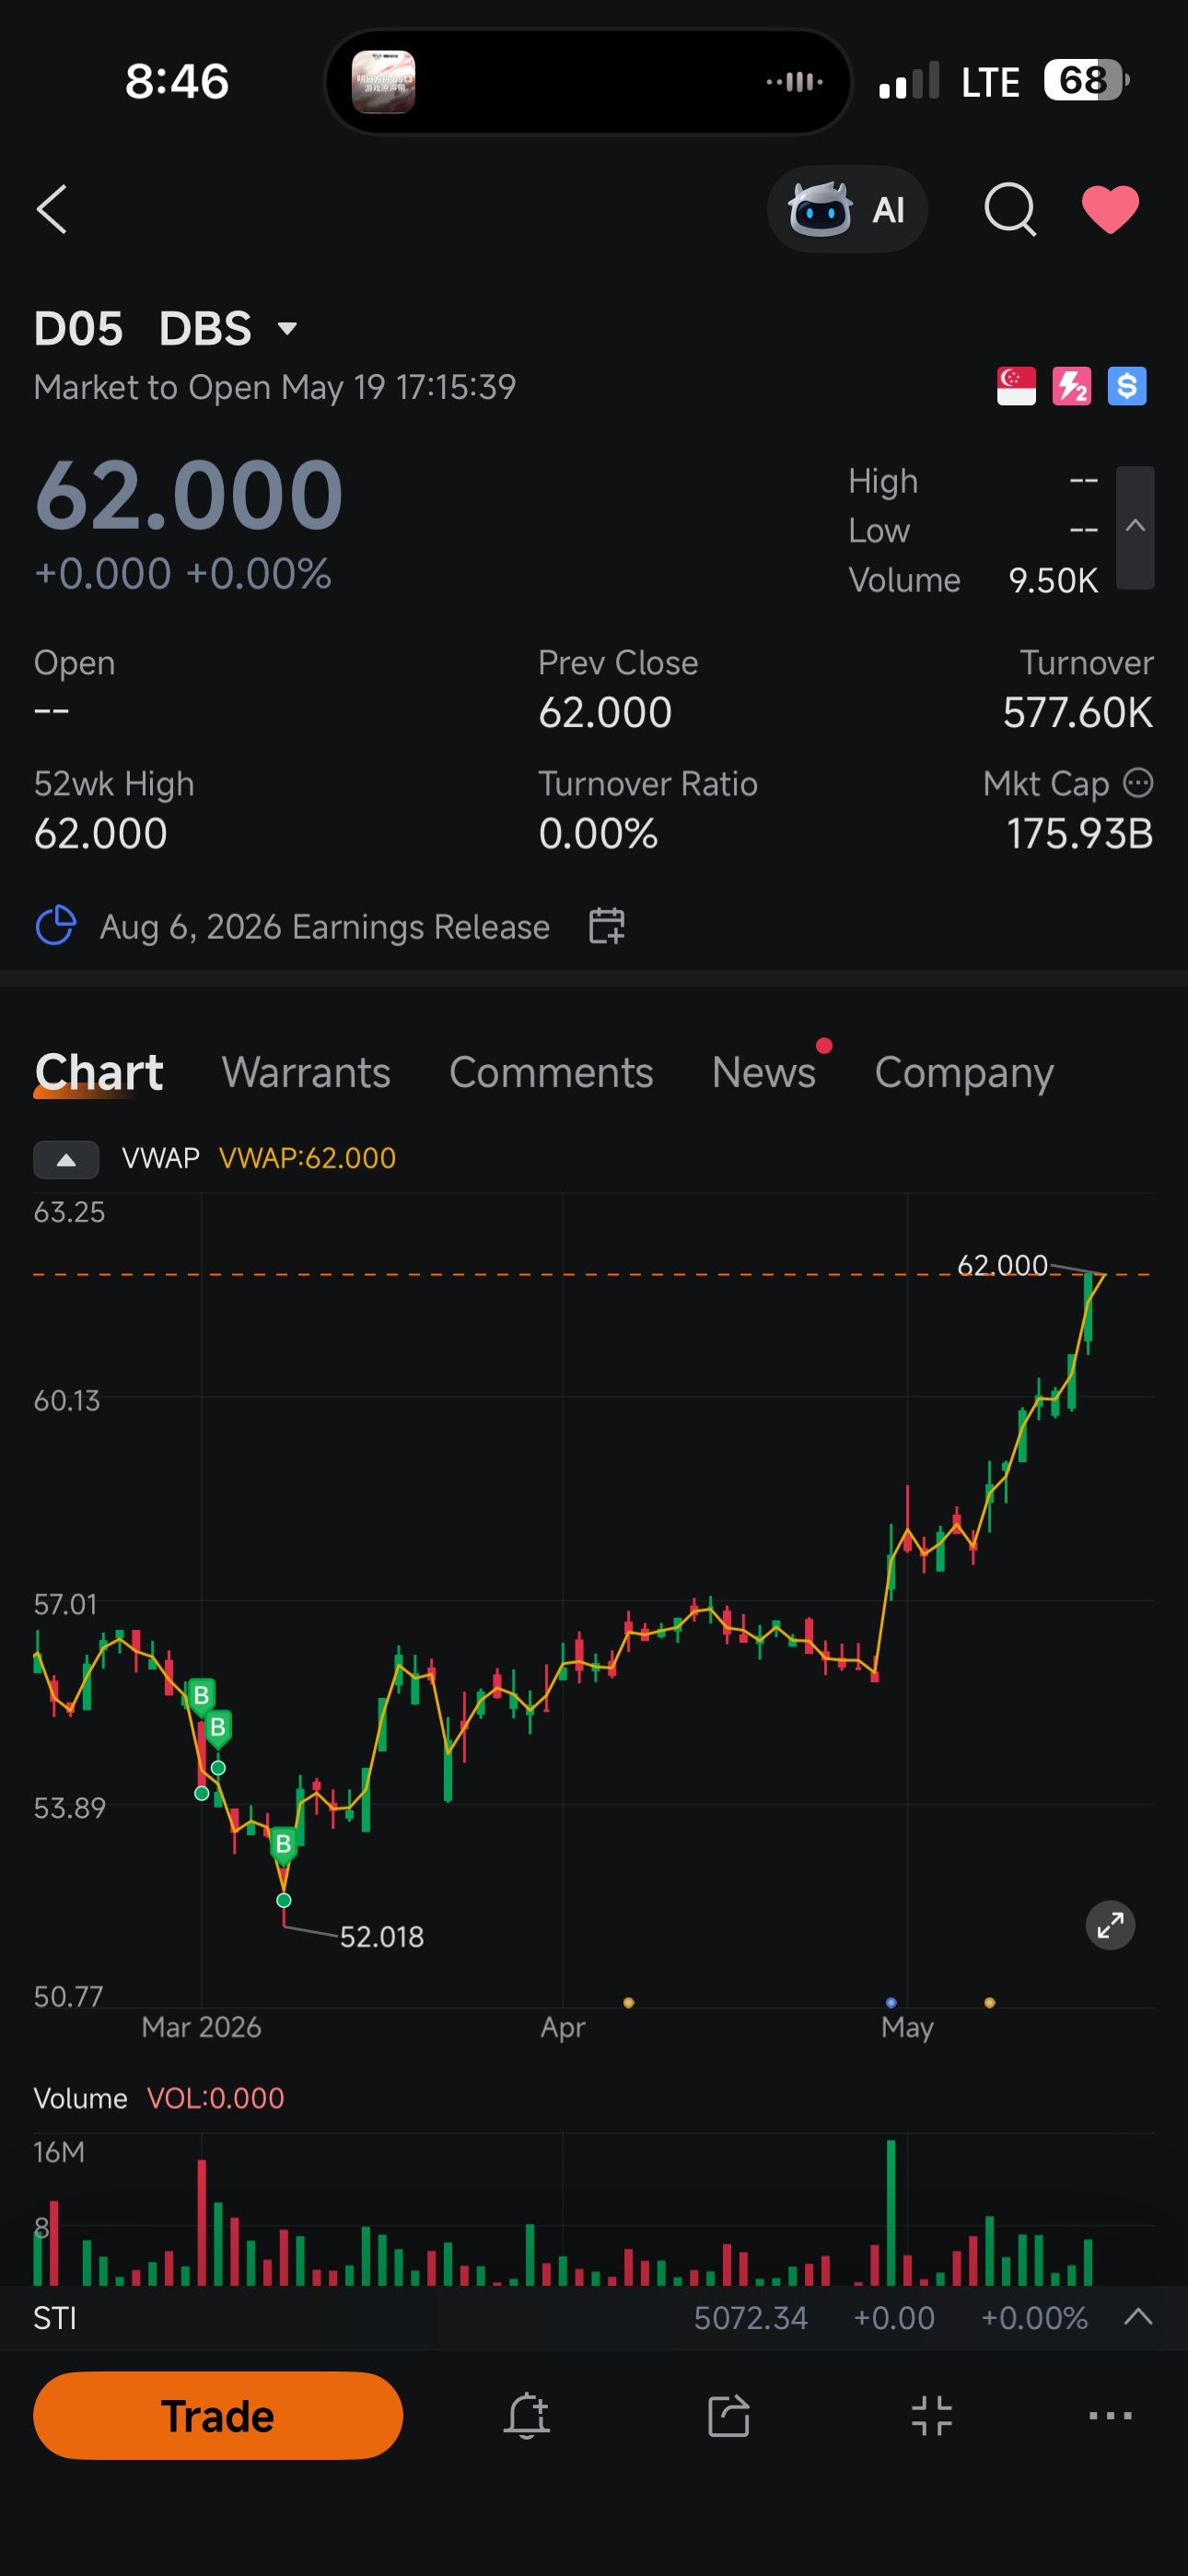Tap the Turnover Ratio value 0.00%
This screenshot has height=2576, width=1188.
click(x=598, y=834)
